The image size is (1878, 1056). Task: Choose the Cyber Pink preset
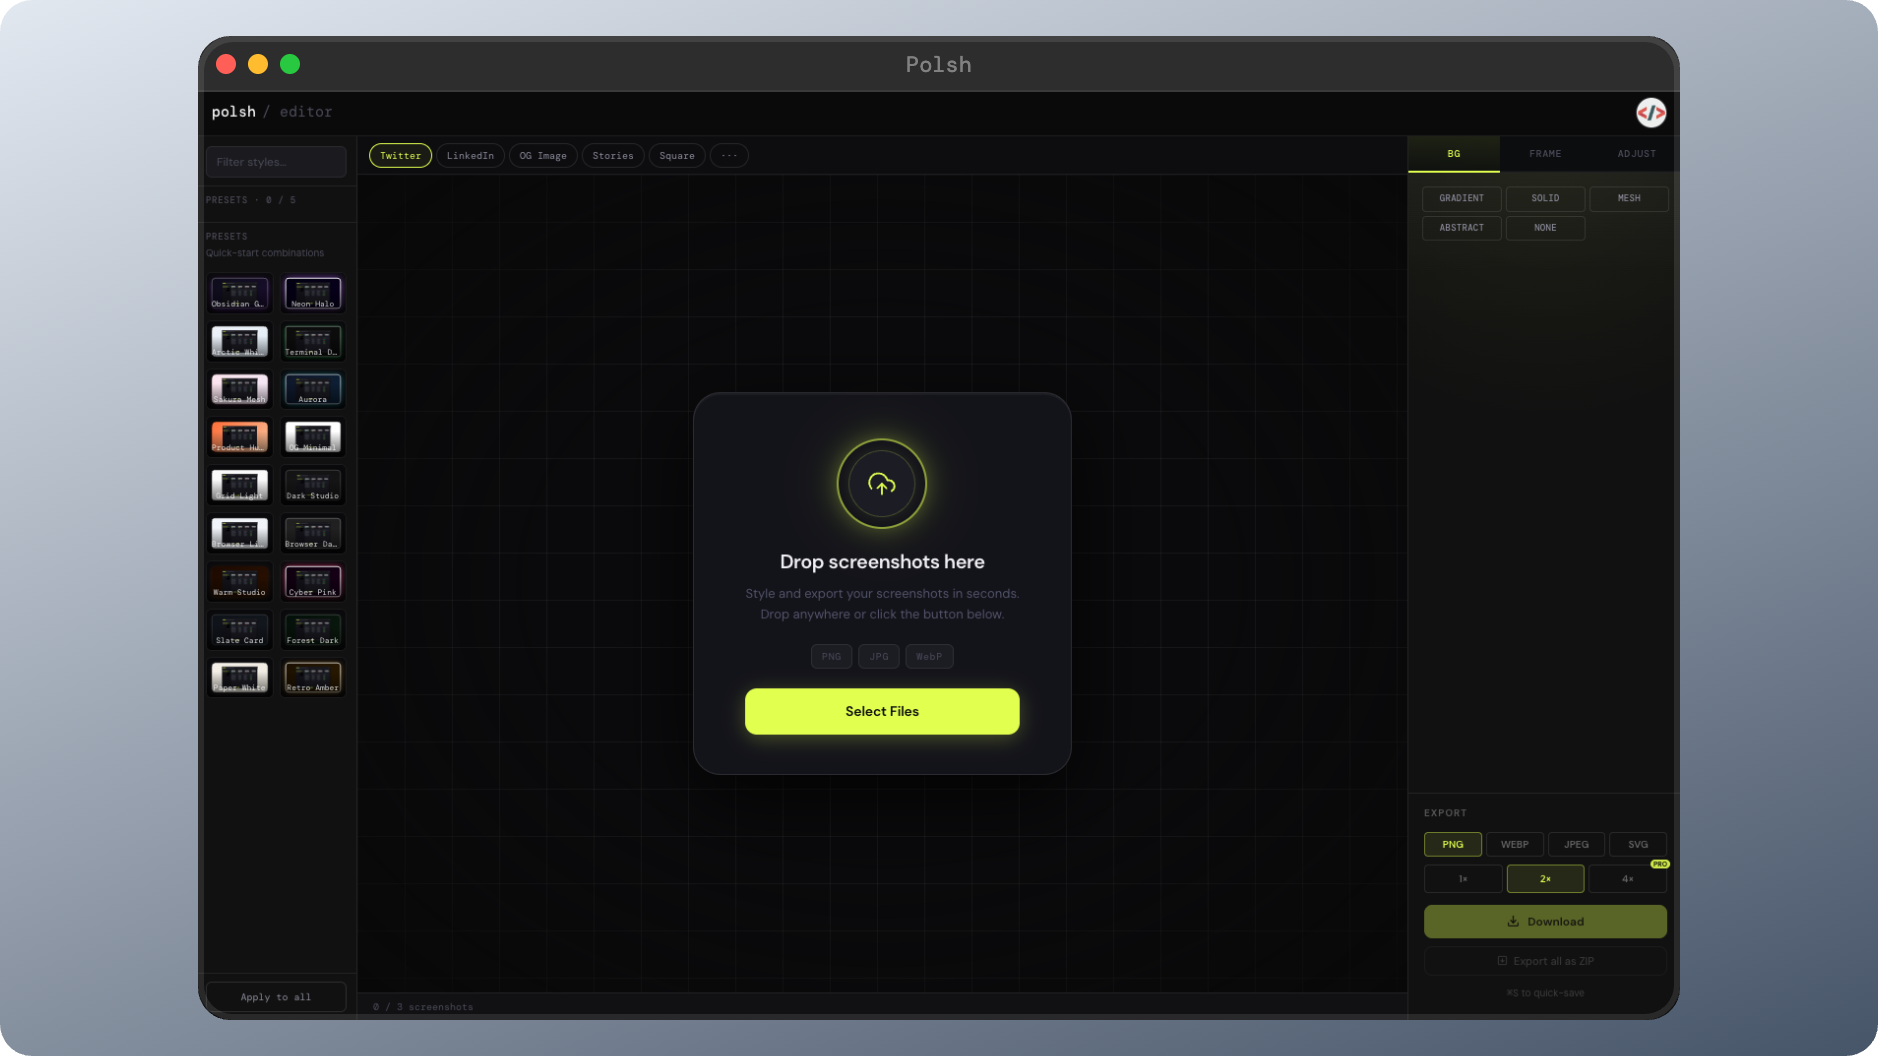313,581
